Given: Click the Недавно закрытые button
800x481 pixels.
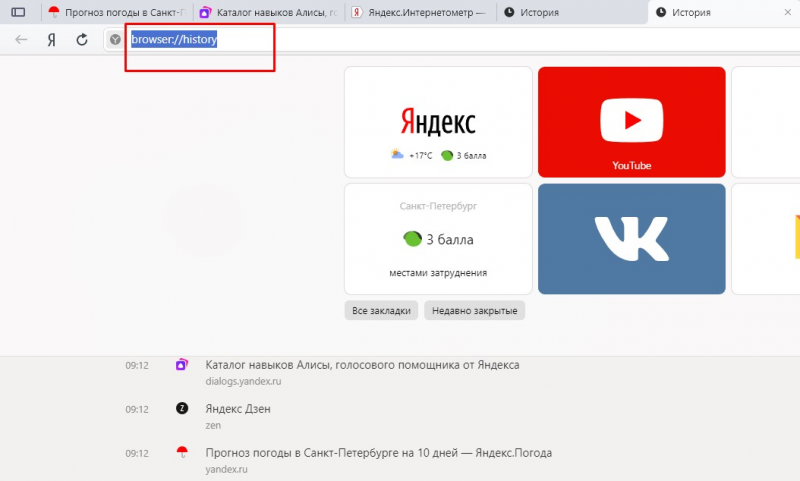Looking at the screenshot, I should click(x=474, y=311).
